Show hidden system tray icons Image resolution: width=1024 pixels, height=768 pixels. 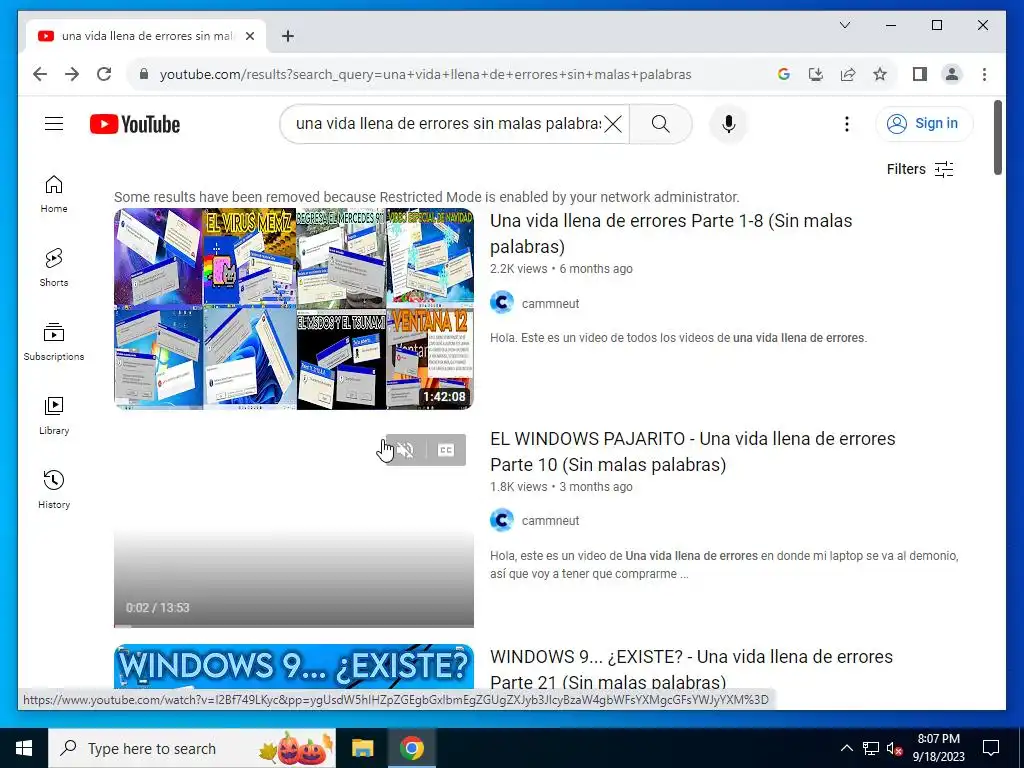pos(846,748)
